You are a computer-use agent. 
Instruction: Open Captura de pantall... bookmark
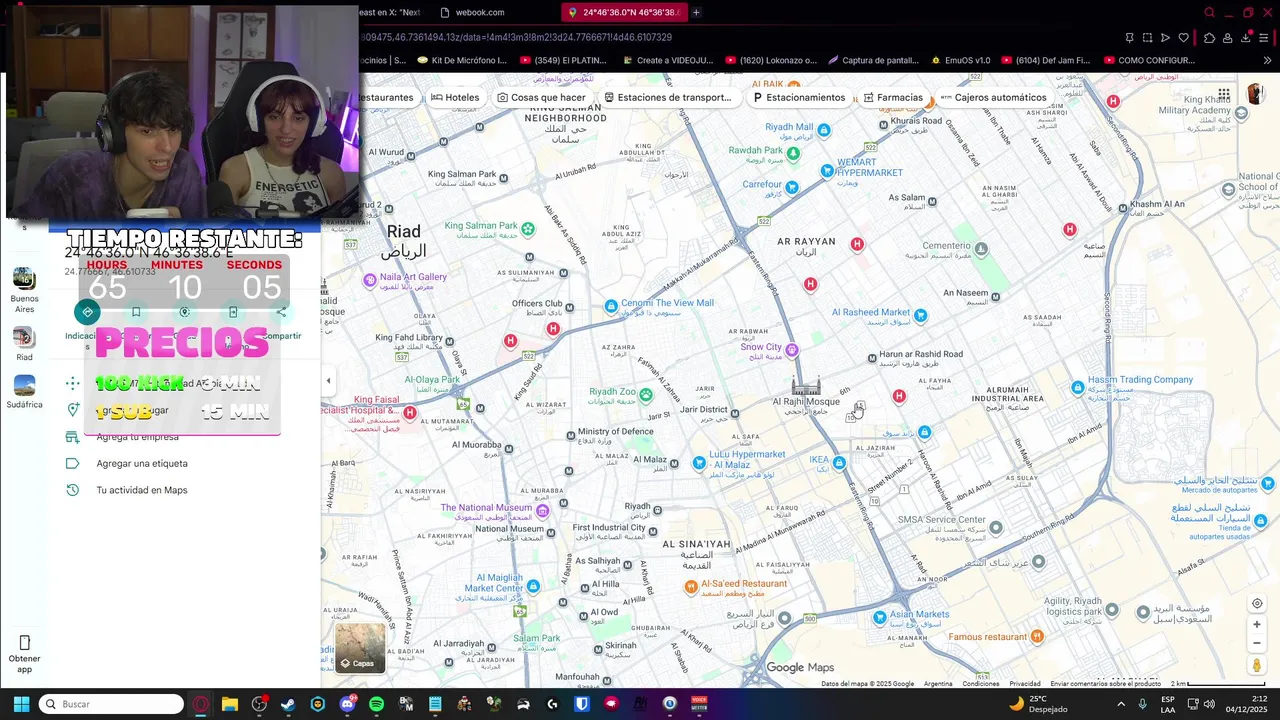(873, 60)
